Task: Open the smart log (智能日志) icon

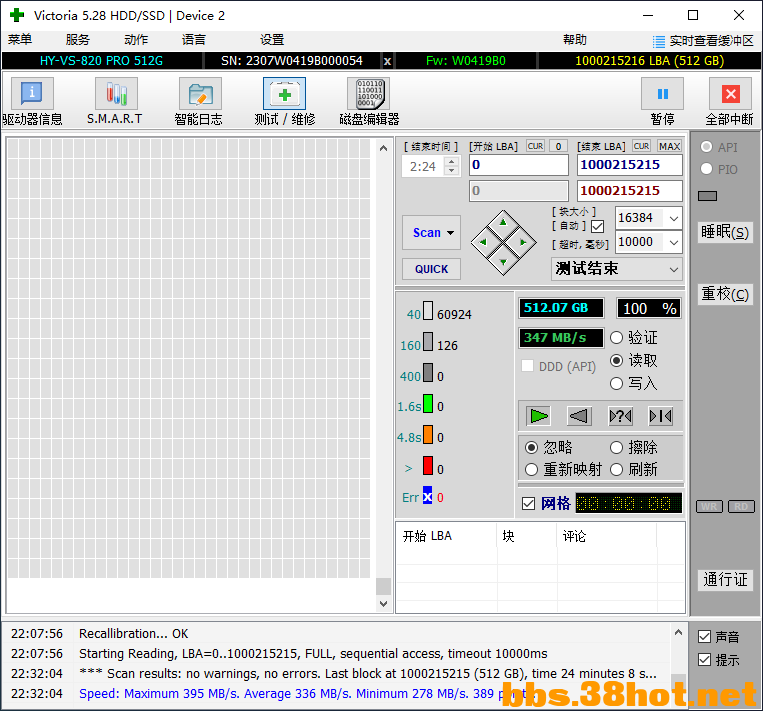Action: tap(200, 93)
